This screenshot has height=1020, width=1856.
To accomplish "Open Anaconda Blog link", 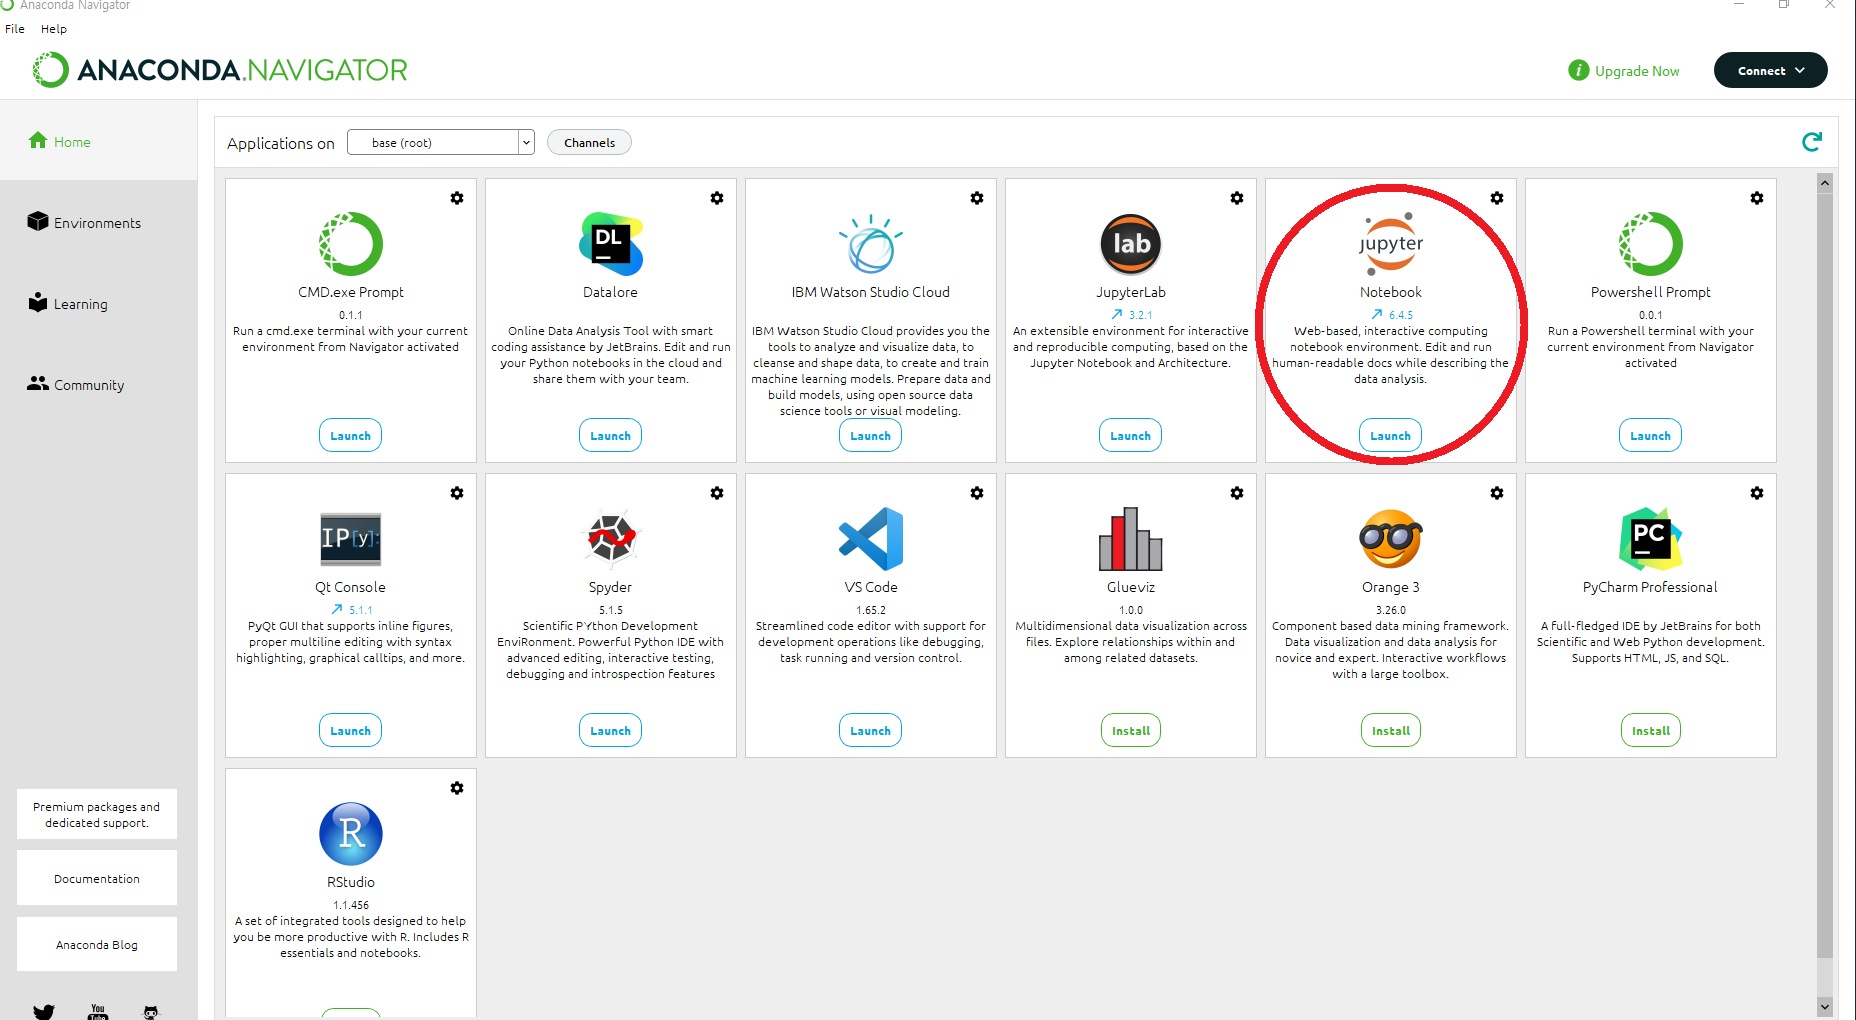I will tap(97, 944).
